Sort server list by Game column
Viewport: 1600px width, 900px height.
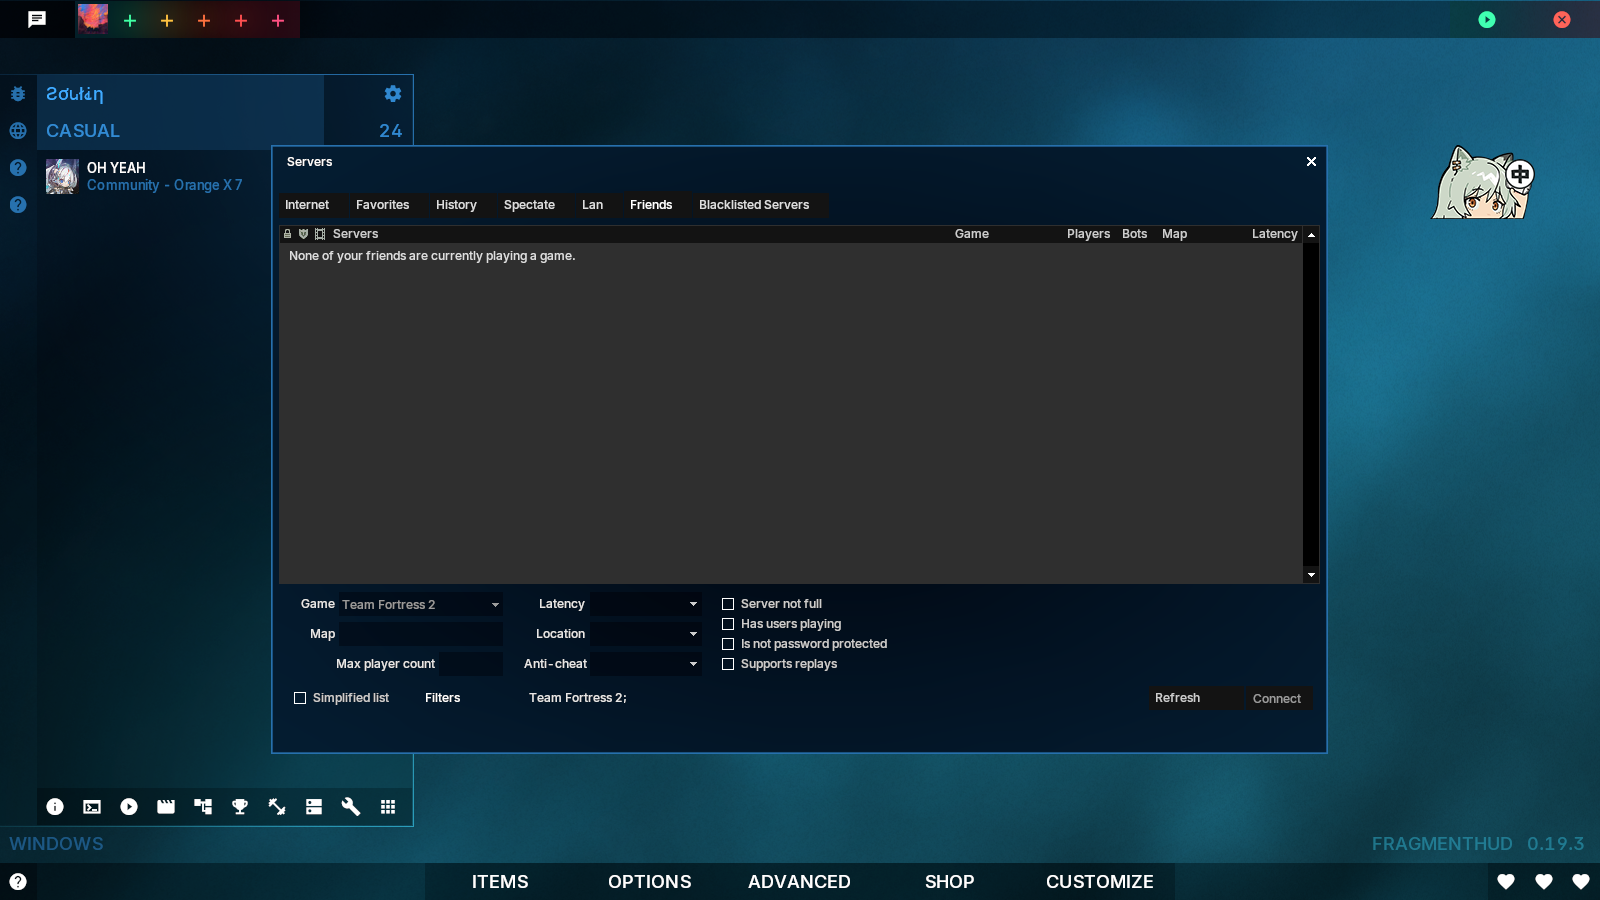[972, 234]
